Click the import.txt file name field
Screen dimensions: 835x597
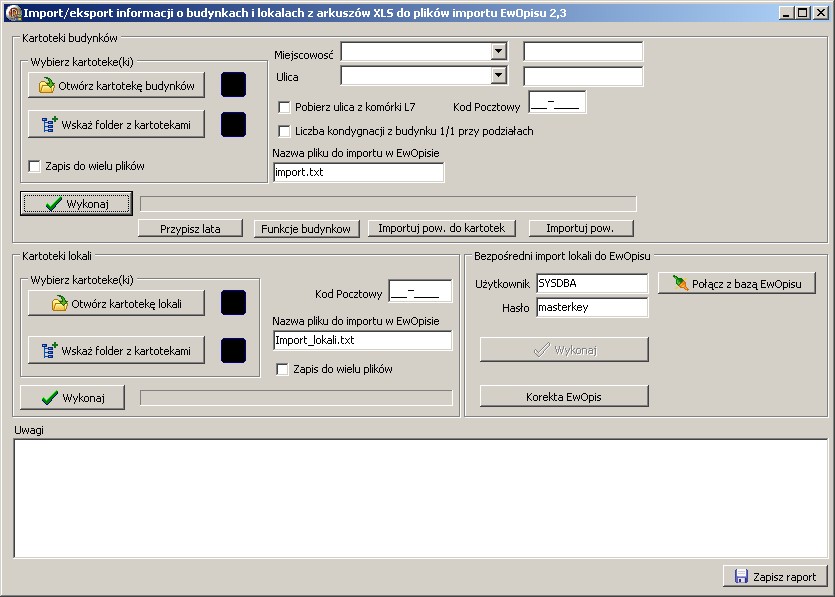click(x=358, y=172)
